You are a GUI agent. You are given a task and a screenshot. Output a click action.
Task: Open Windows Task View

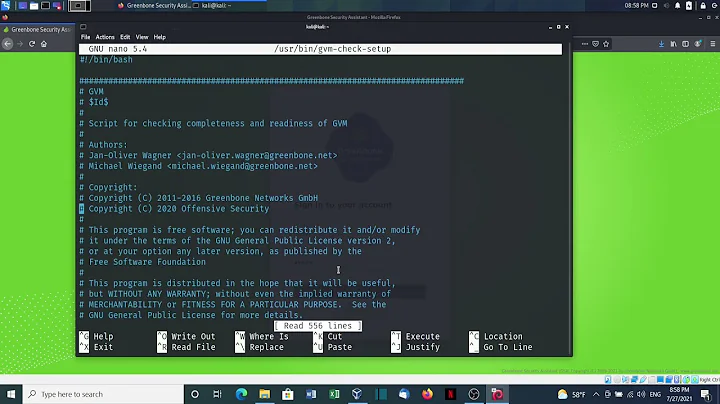tap(218, 394)
